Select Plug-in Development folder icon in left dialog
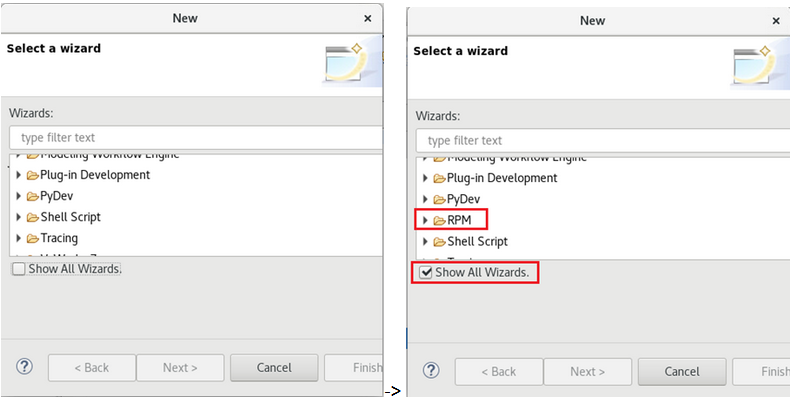The height and width of the screenshot is (407, 796). click(x=33, y=176)
